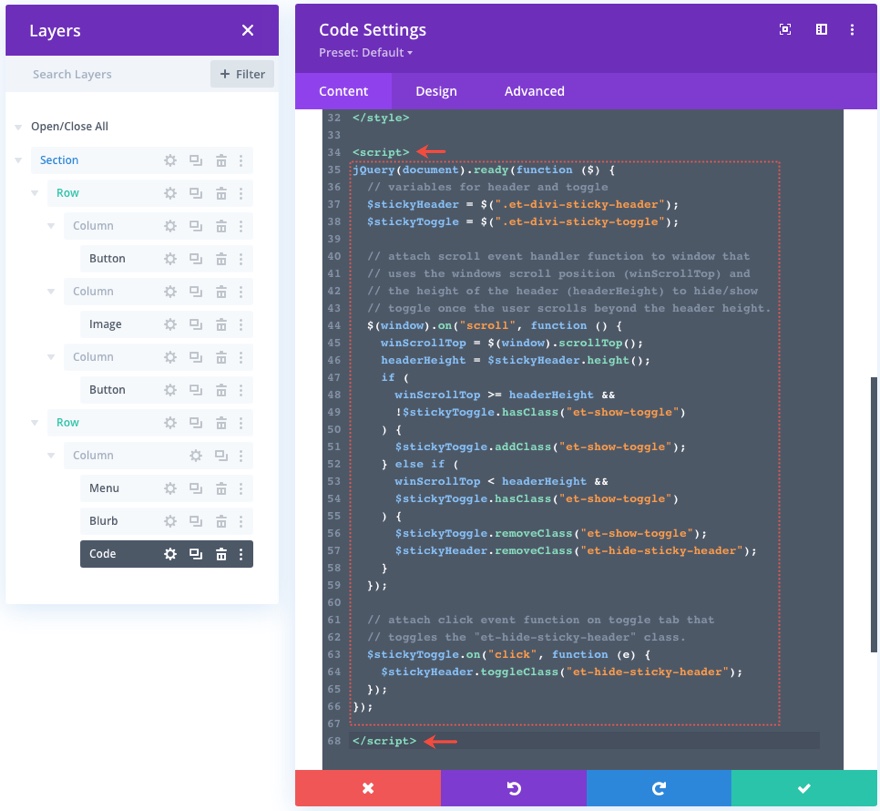Open more options for Blurb layer
The image size is (880, 811).
(241, 521)
